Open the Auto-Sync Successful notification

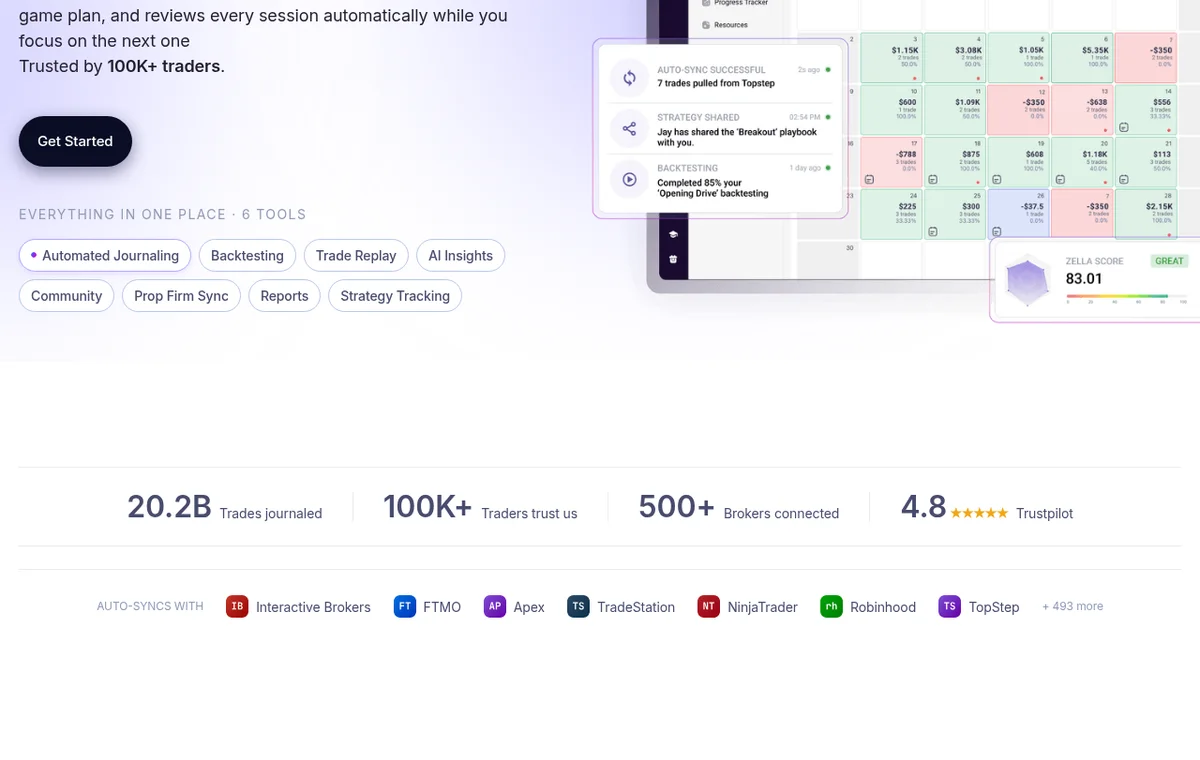[x=720, y=77]
